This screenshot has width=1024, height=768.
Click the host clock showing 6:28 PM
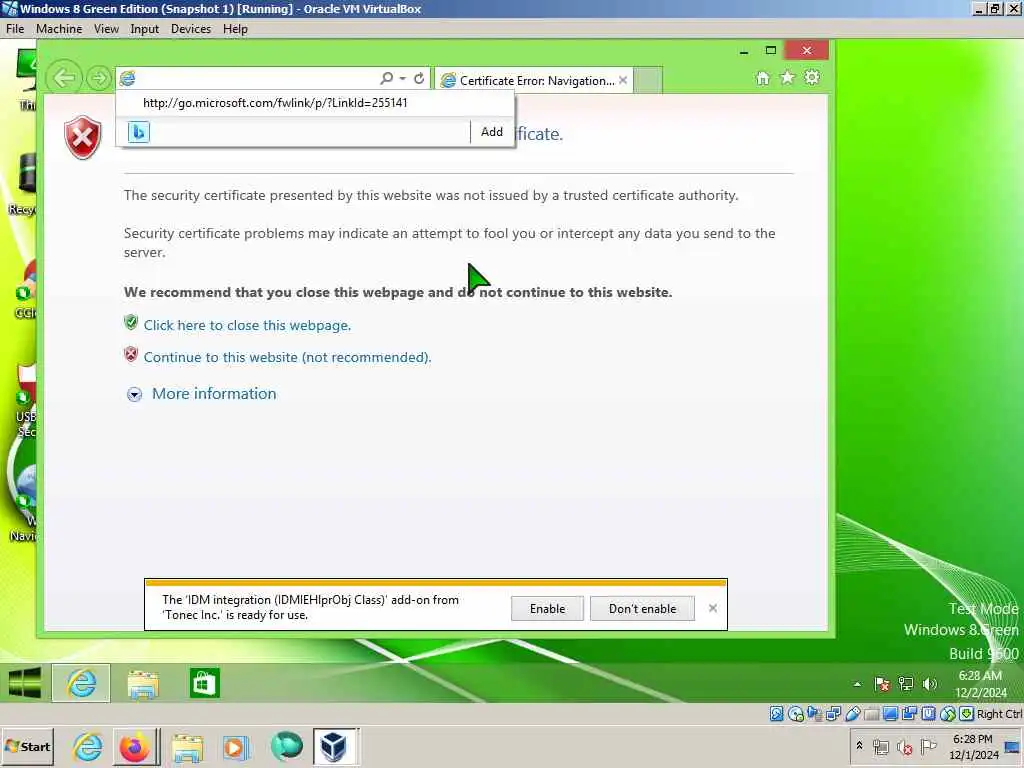974,747
